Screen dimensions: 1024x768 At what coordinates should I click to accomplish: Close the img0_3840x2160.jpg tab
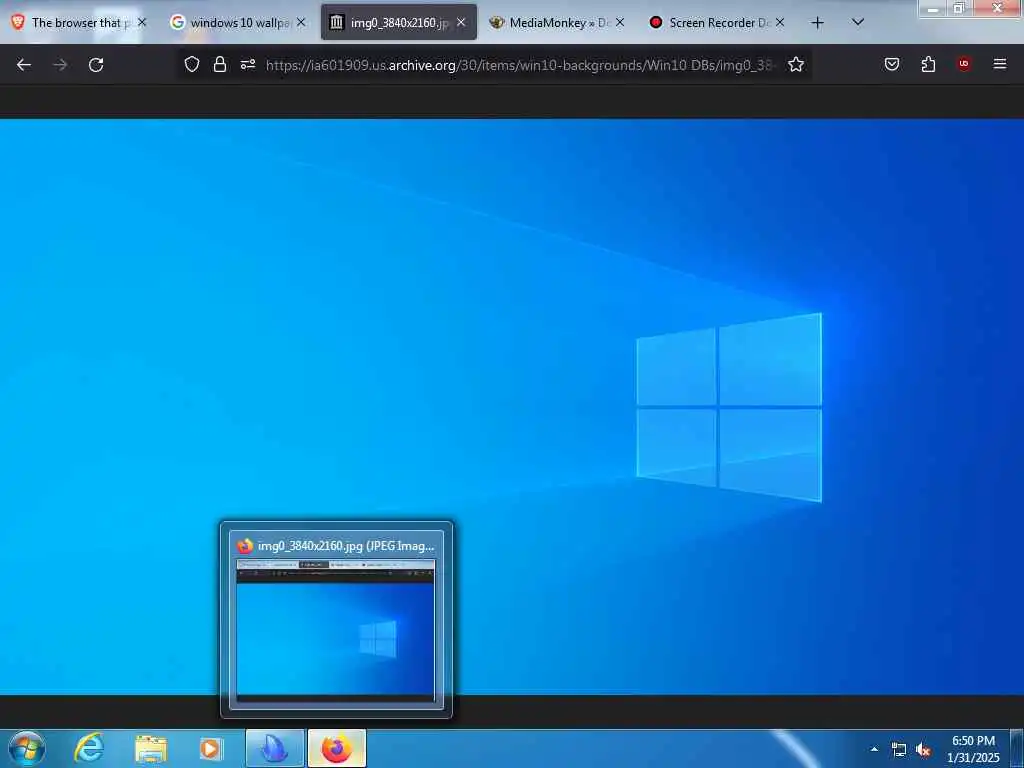coord(461,23)
